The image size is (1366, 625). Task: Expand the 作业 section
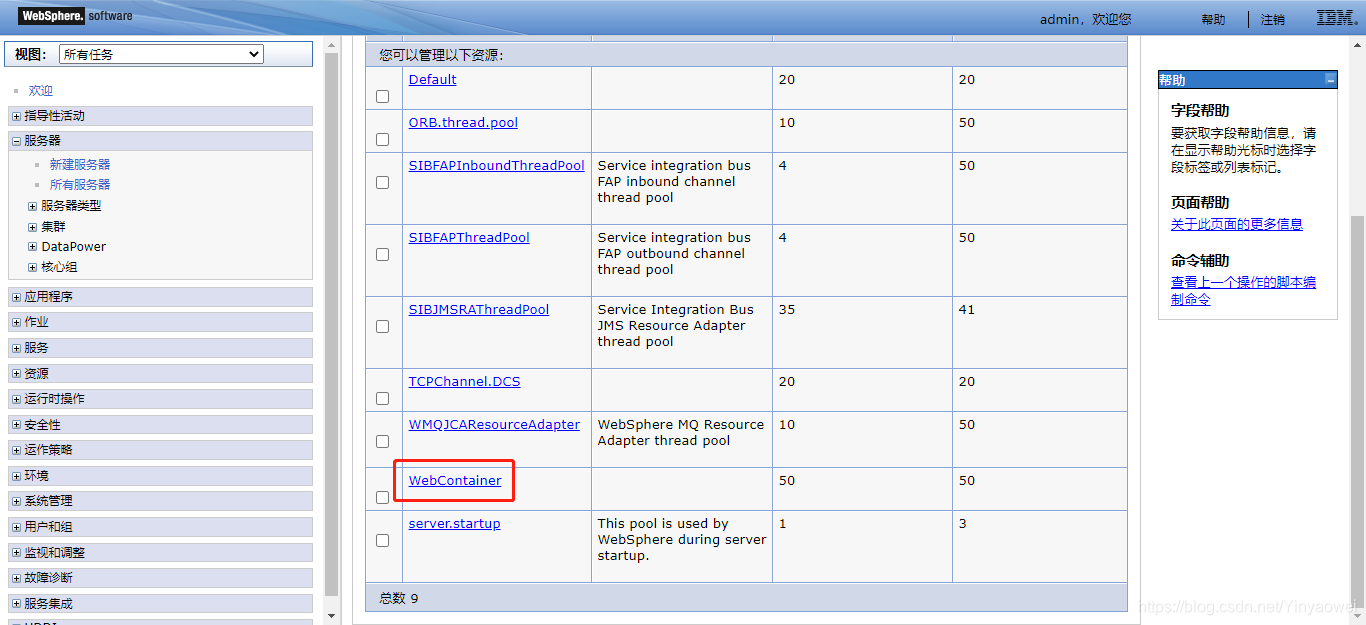16,322
